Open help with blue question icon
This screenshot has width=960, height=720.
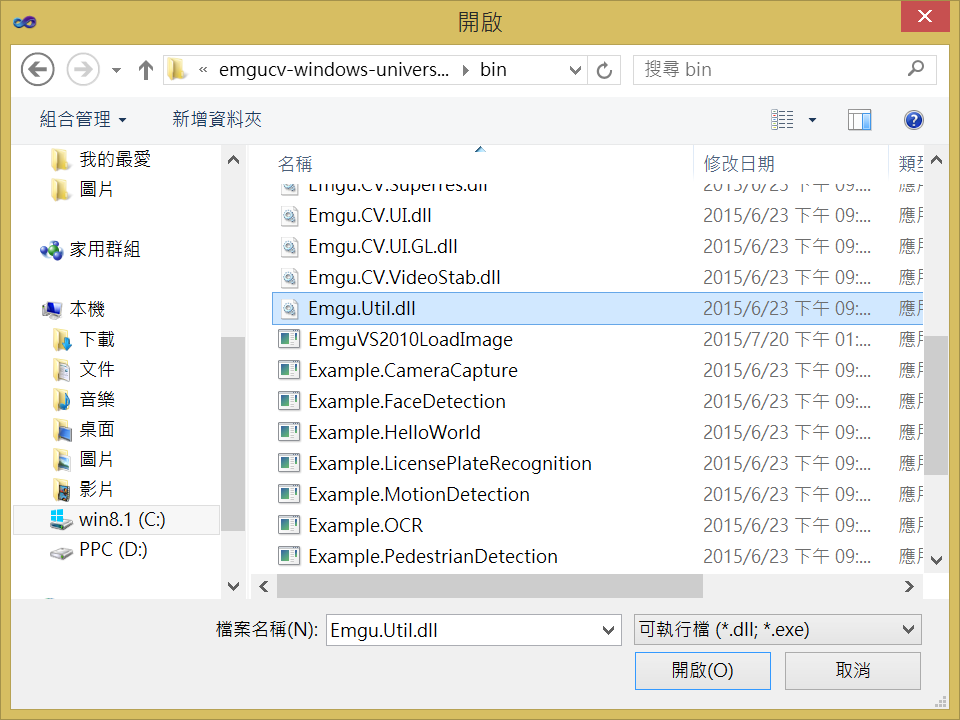(x=913, y=120)
